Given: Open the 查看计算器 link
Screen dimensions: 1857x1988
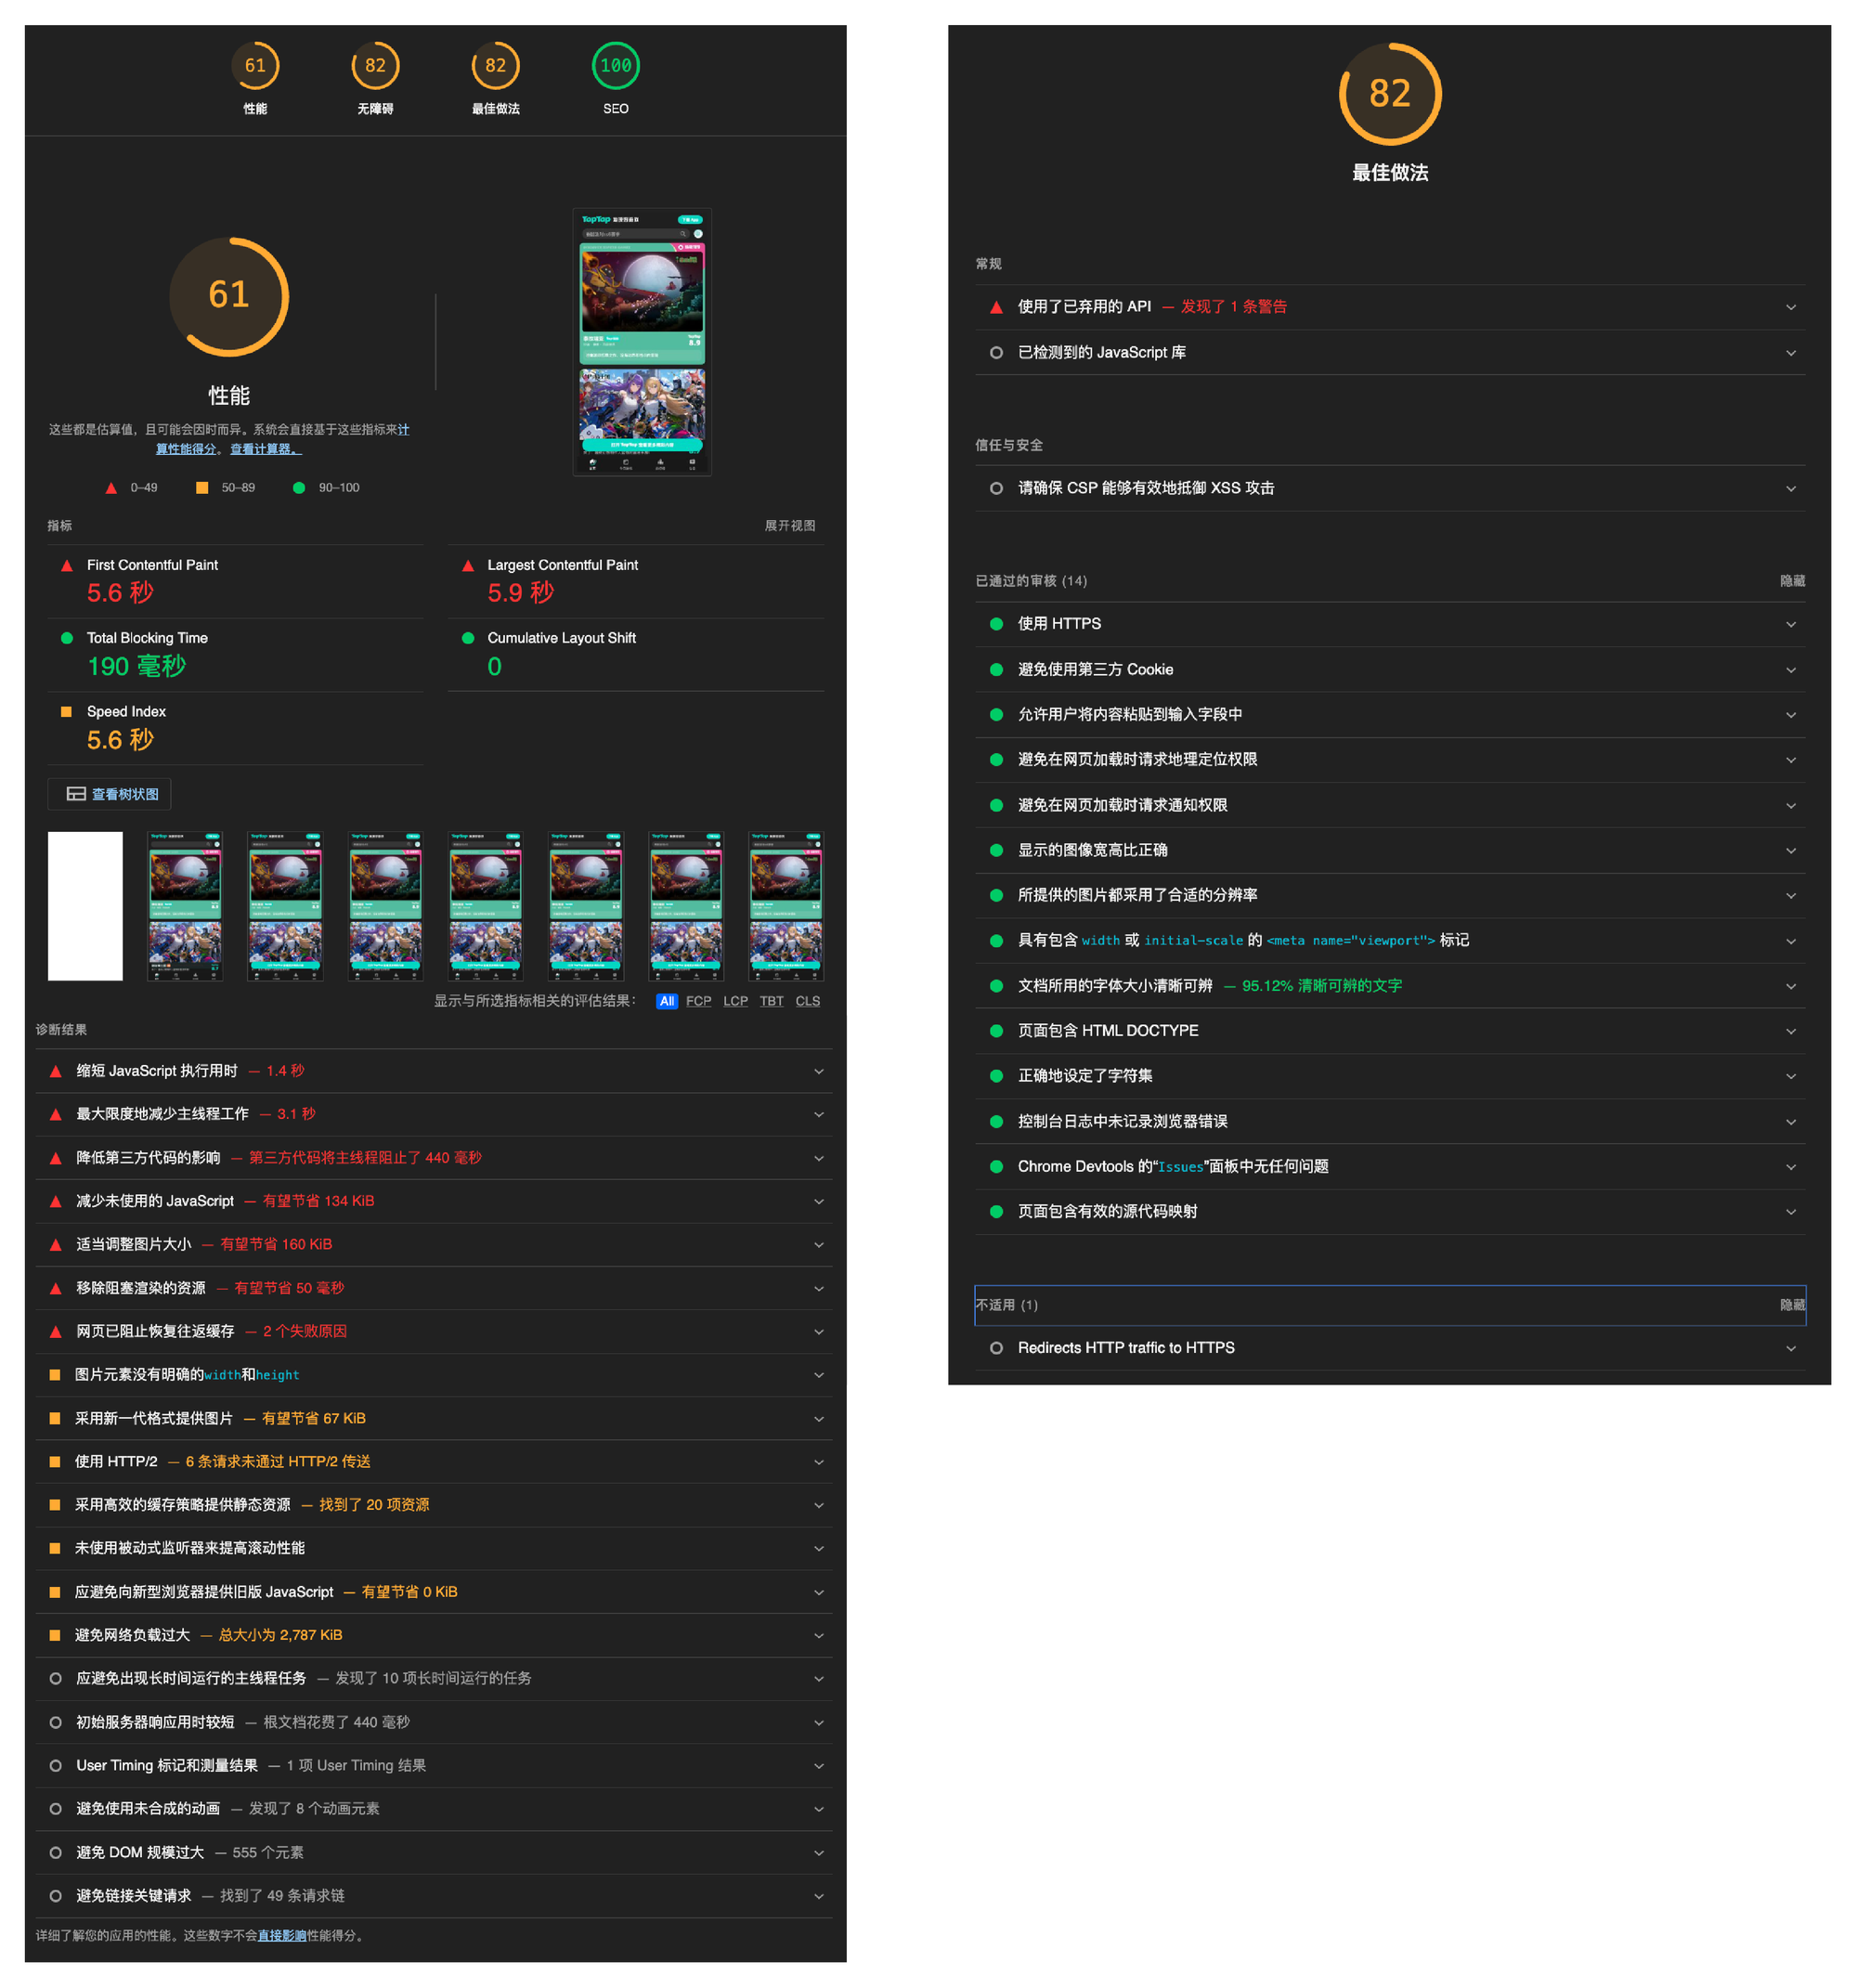Looking at the screenshot, I should pyautogui.click(x=266, y=449).
